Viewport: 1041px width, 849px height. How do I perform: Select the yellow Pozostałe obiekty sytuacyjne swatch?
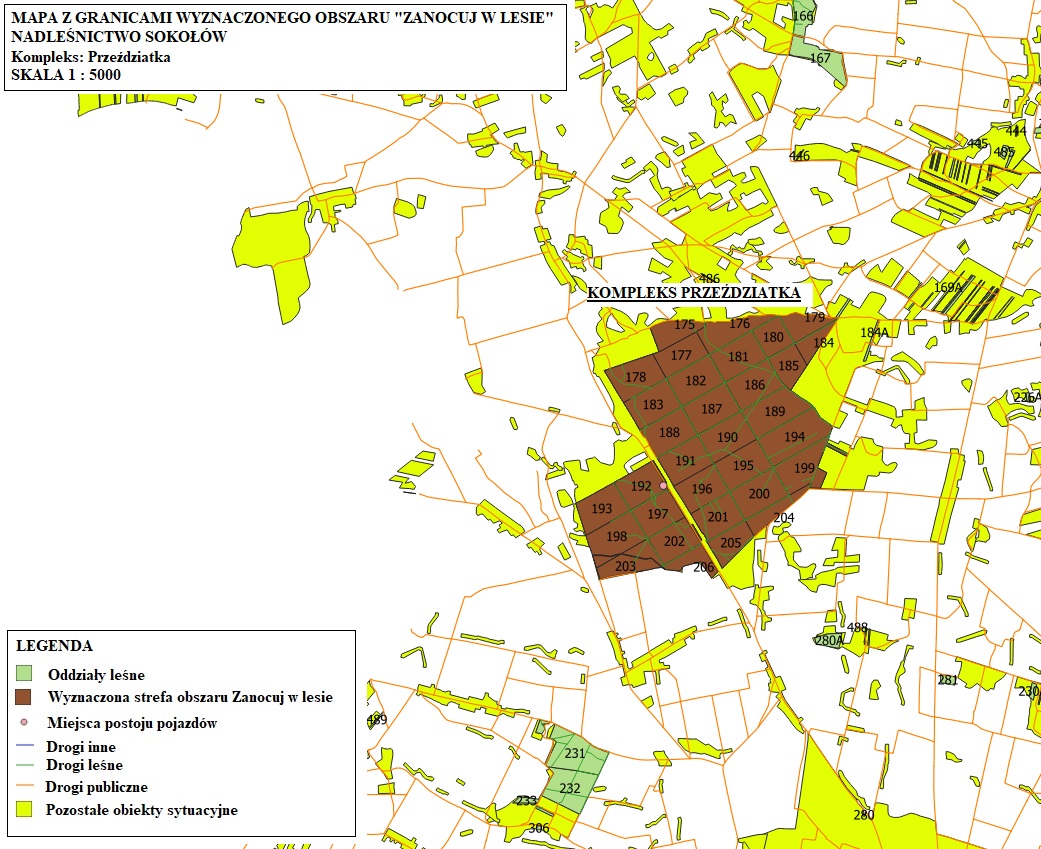pos(25,809)
